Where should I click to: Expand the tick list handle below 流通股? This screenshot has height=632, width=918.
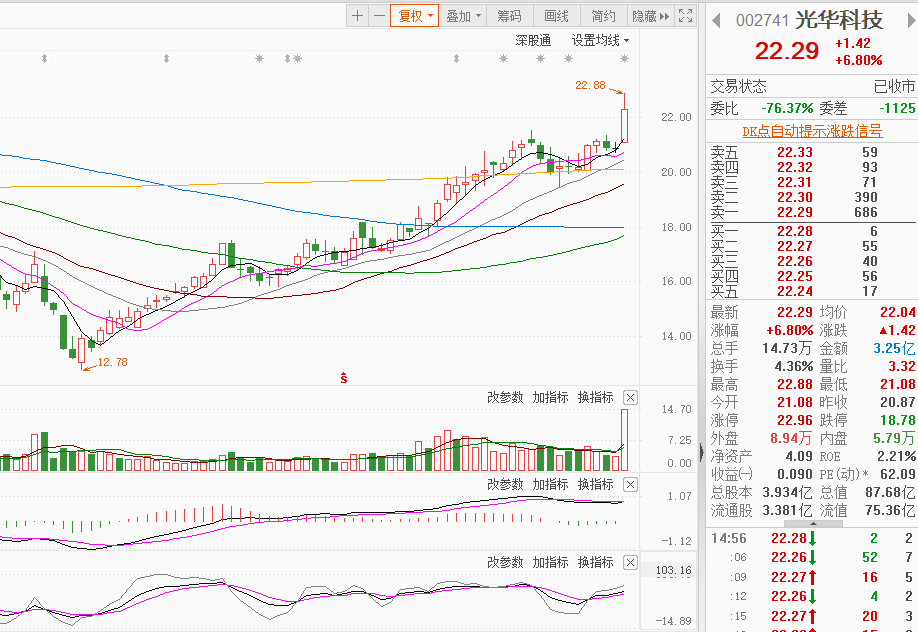pyautogui.click(x=813, y=523)
